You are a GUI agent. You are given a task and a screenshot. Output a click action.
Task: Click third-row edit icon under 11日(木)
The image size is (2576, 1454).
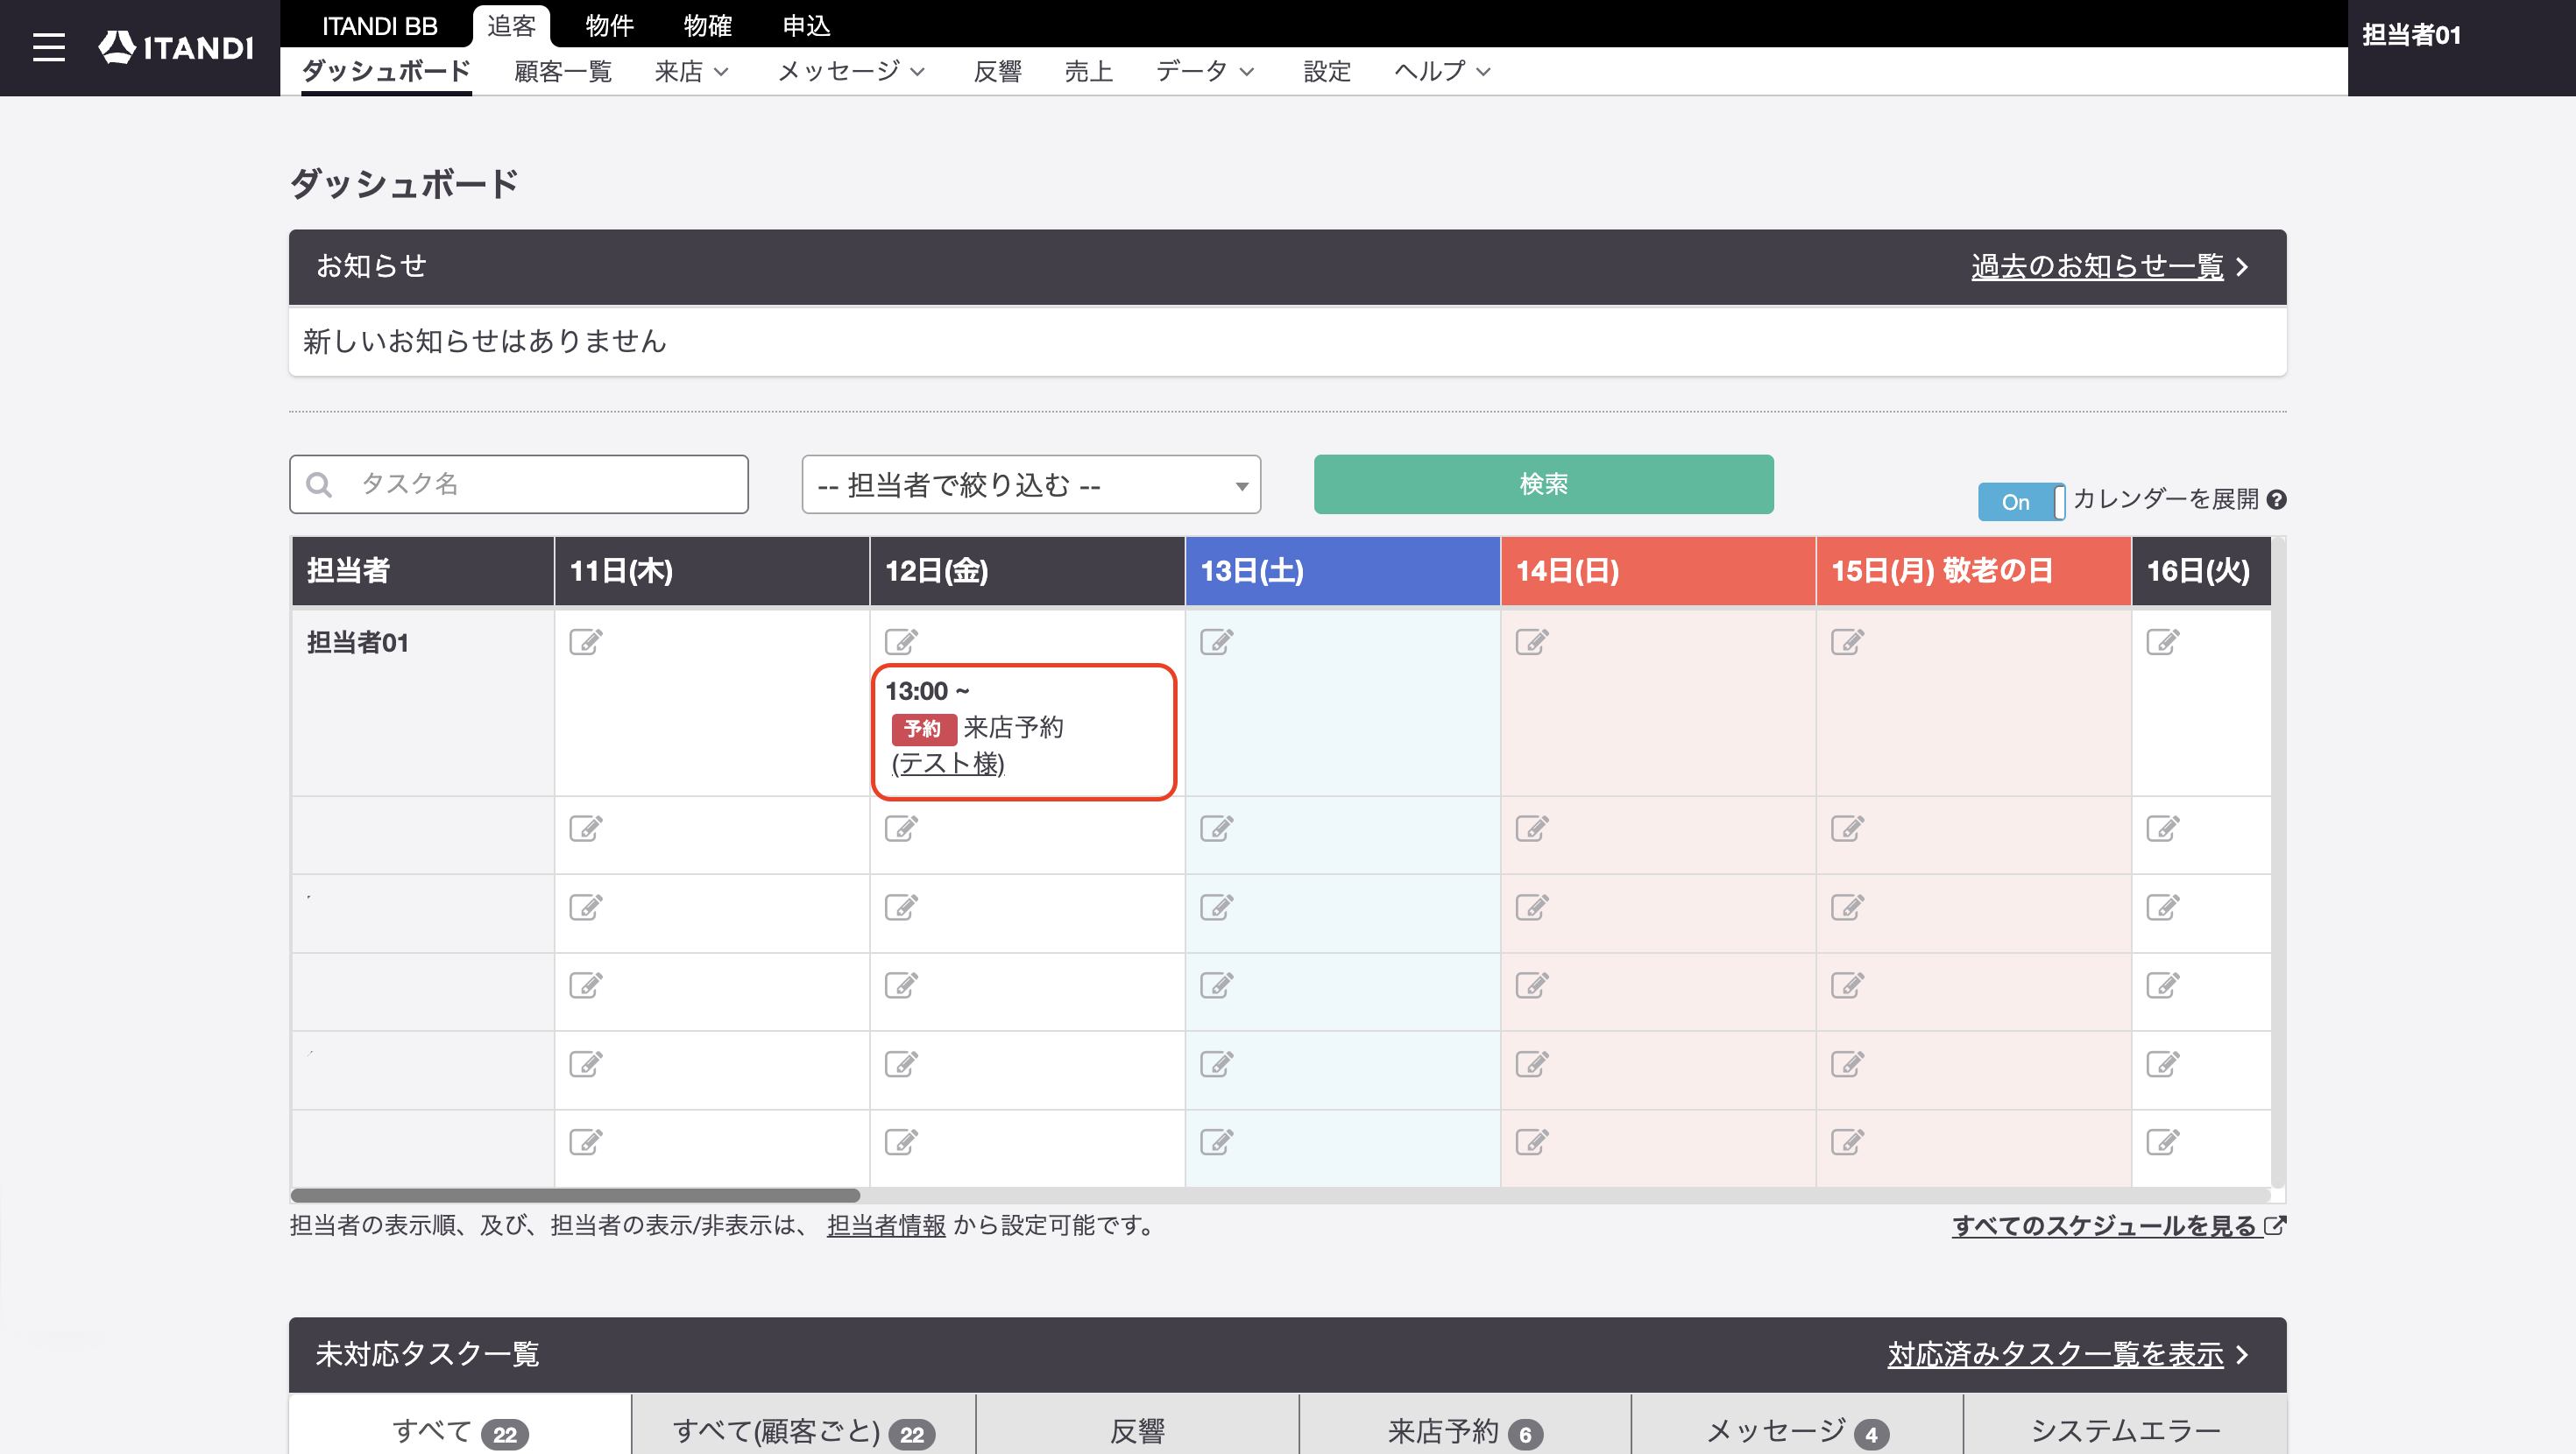point(586,907)
